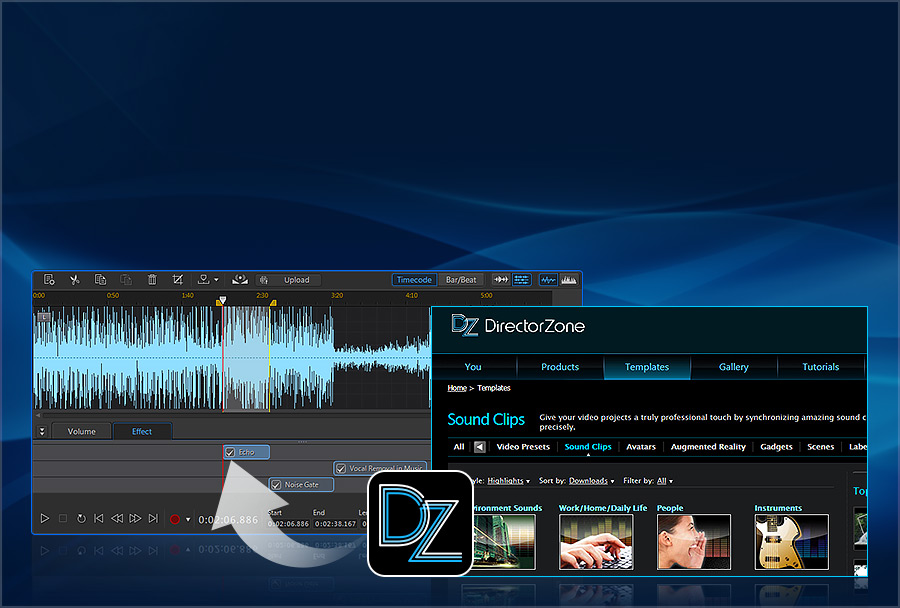This screenshot has width=900, height=608.
Task: Select the Augmented Reality category
Action: tap(708, 447)
